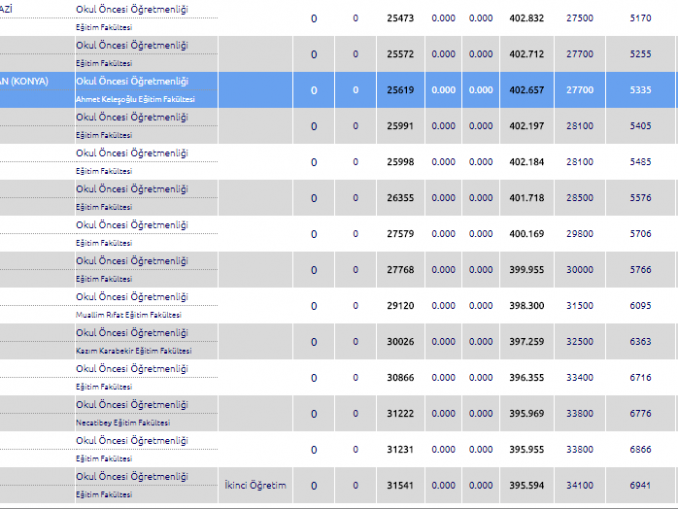Screen dimensions: 678x509
Task: Click the value 6095 in the last column
Action: 640,306
